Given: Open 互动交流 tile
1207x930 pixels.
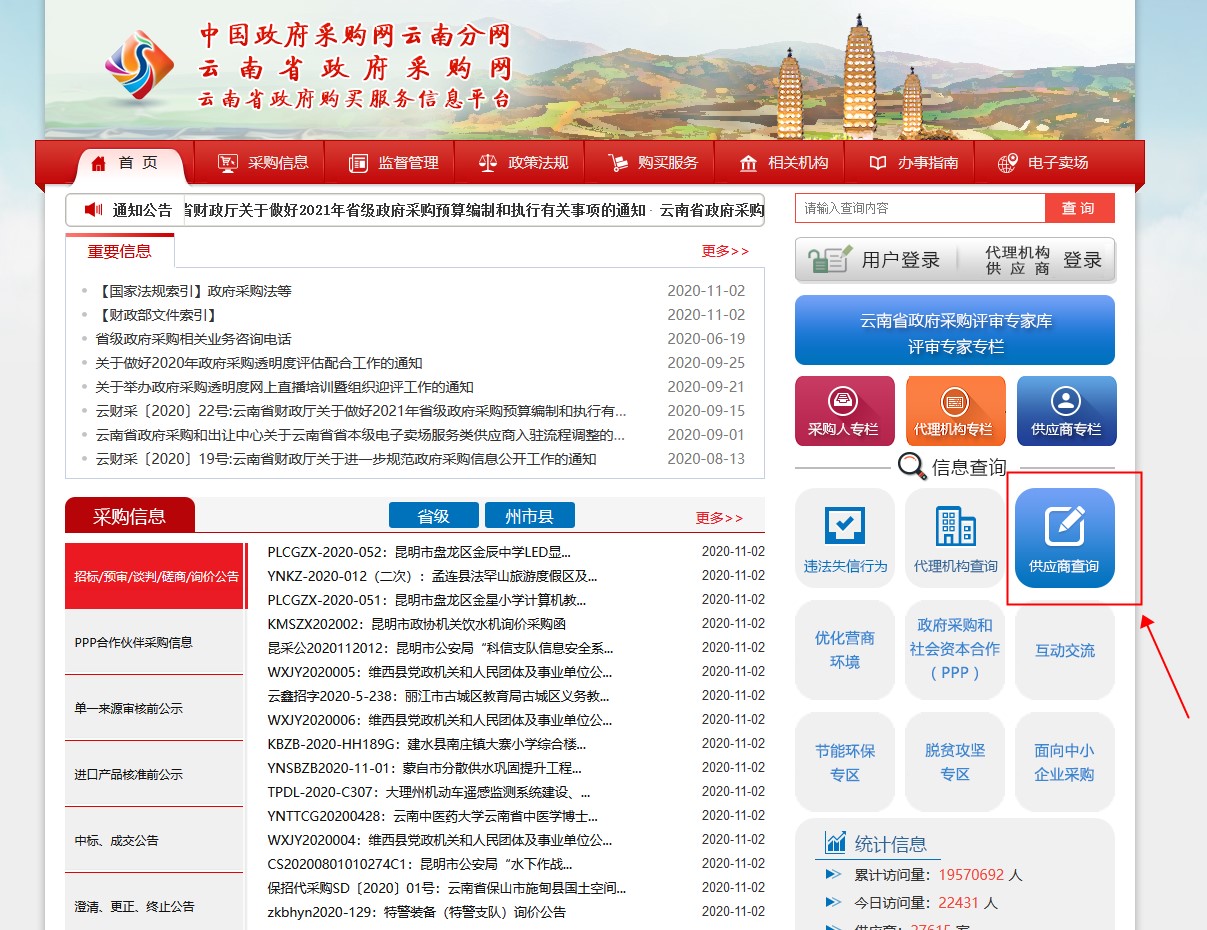Looking at the screenshot, I should coord(1065,650).
